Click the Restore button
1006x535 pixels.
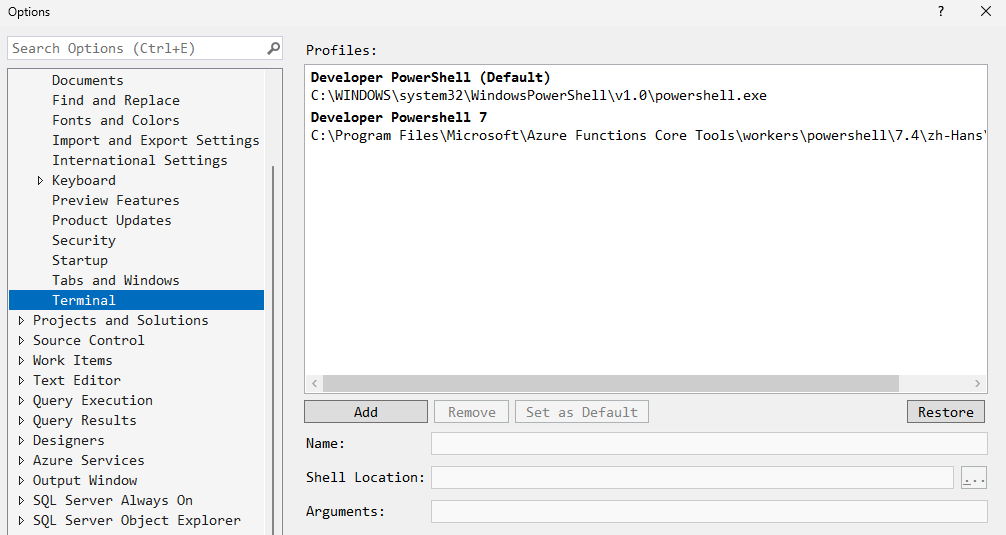click(x=945, y=412)
